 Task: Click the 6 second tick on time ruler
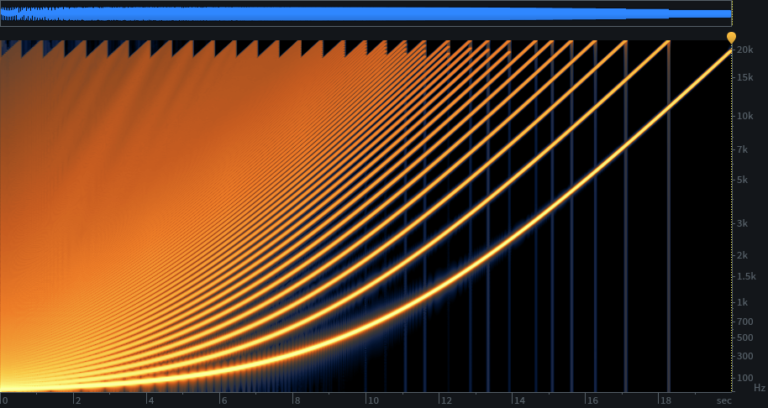point(224,400)
